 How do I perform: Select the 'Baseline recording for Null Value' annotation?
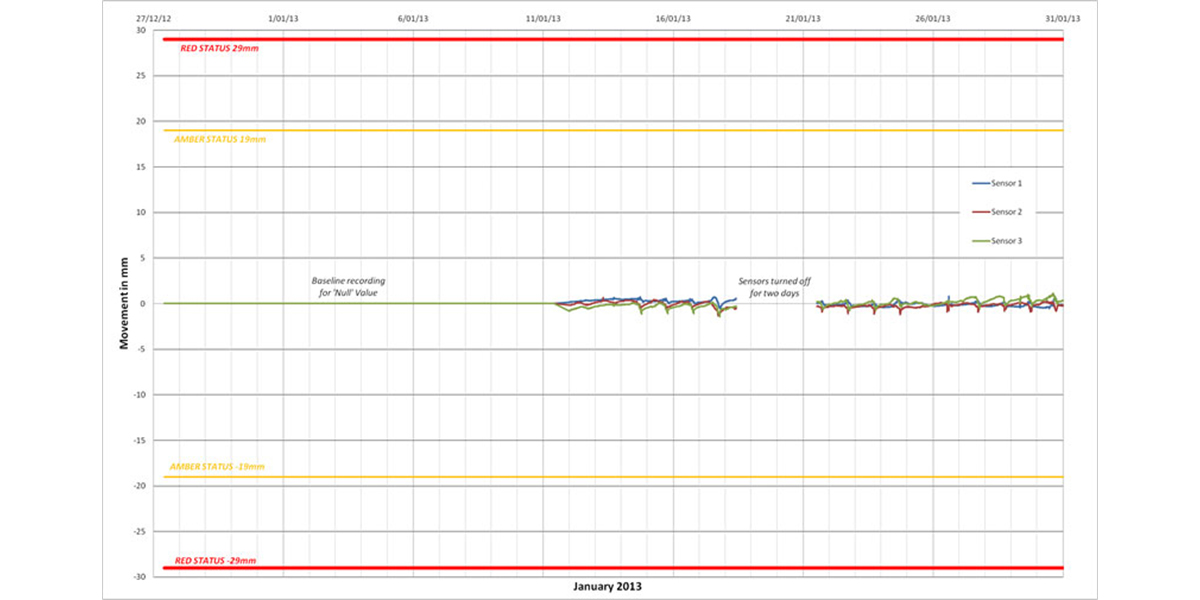click(347, 287)
